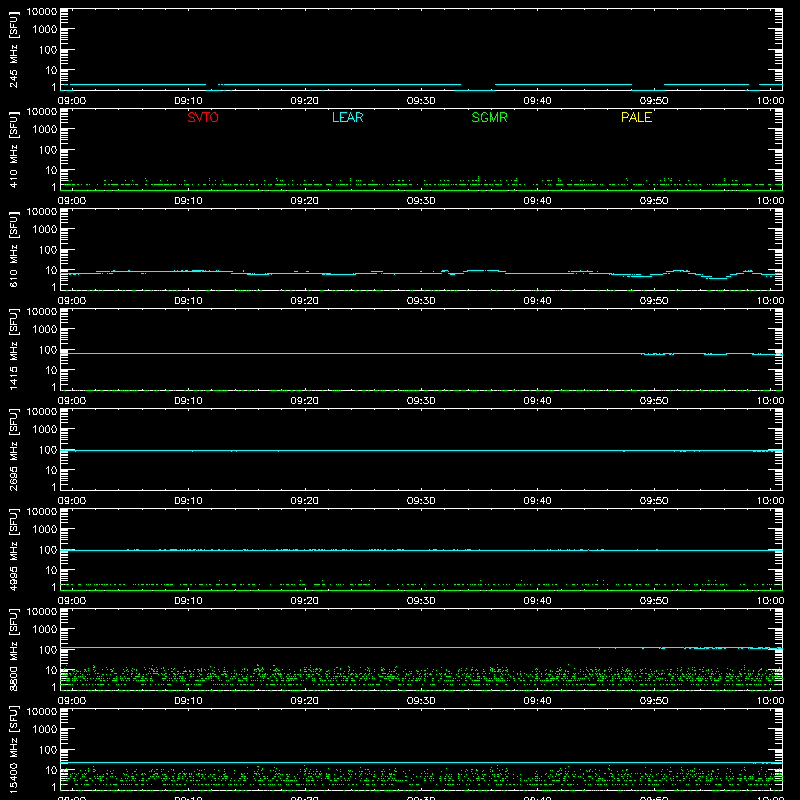Click 09:40 time label under 2695 MHz plot
This screenshot has width=800, height=800.
pyautogui.click(x=537, y=501)
